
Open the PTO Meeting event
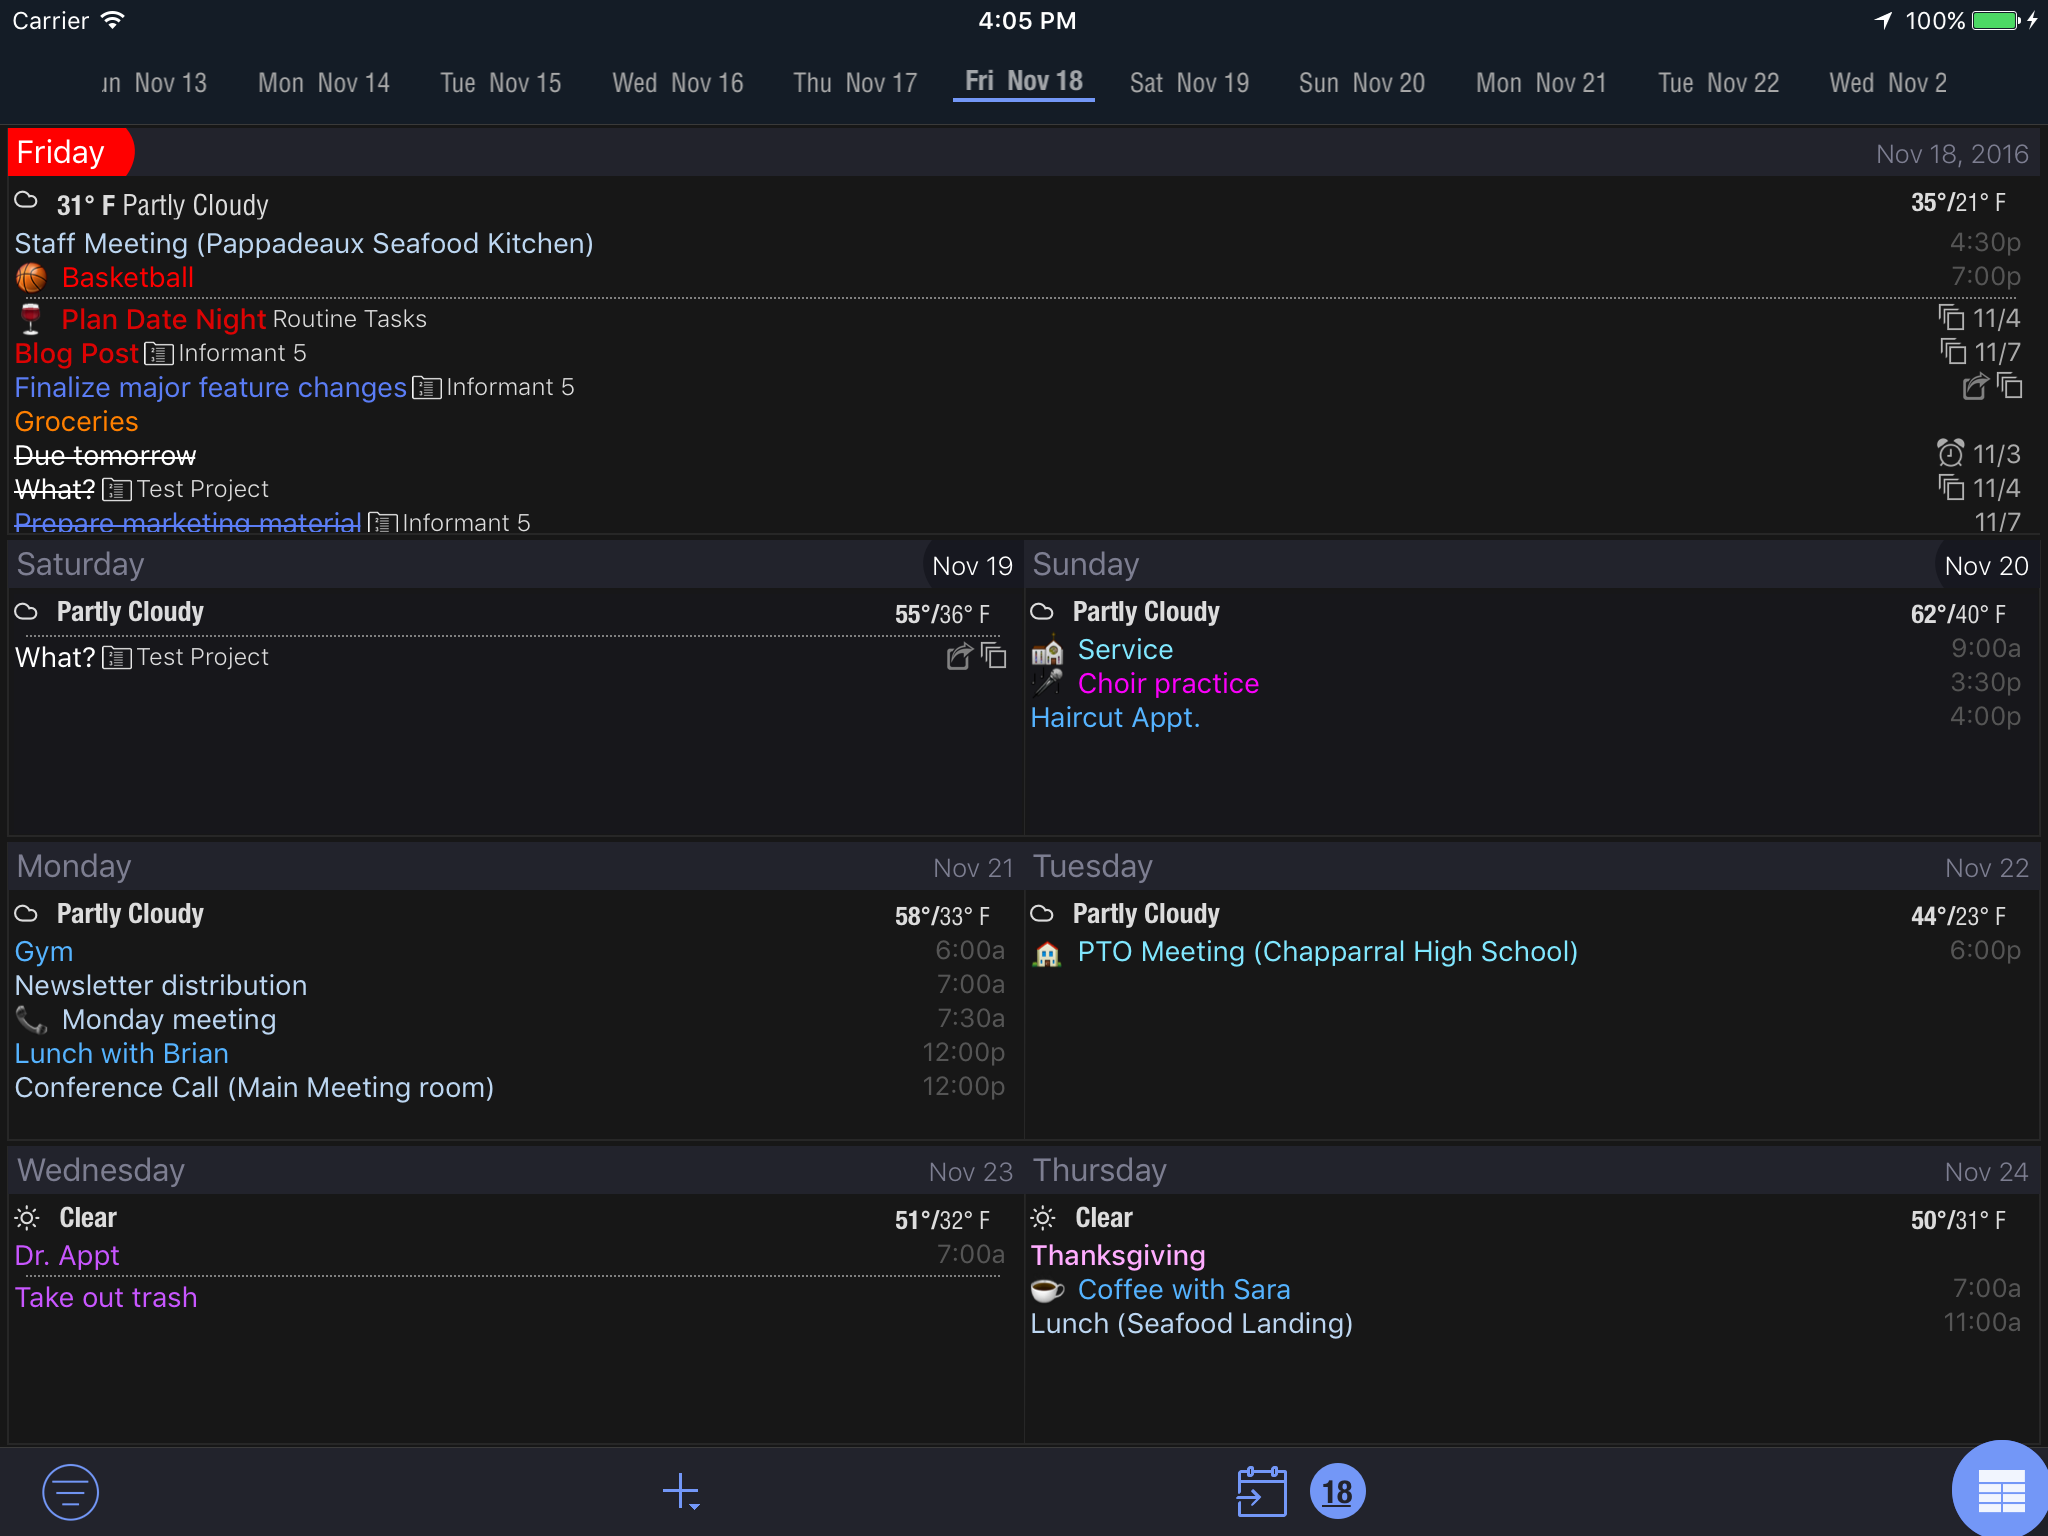click(1327, 951)
